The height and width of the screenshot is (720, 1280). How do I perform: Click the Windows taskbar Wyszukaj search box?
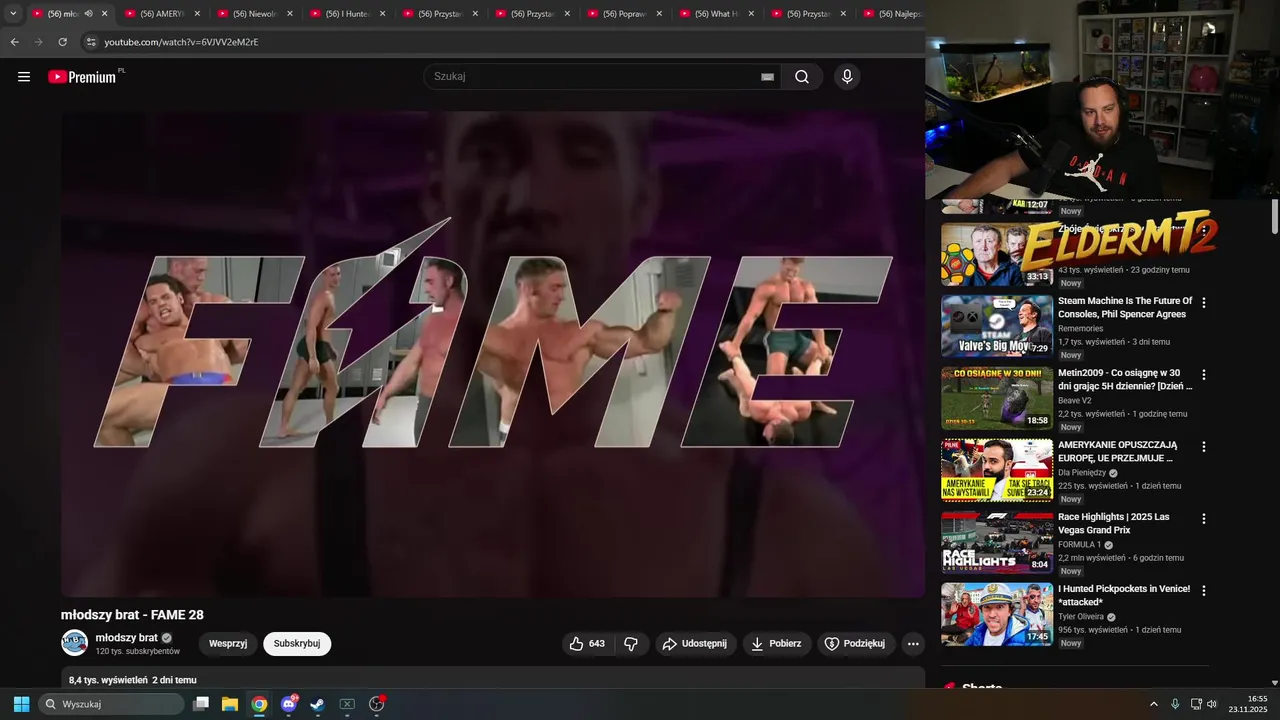point(111,704)
